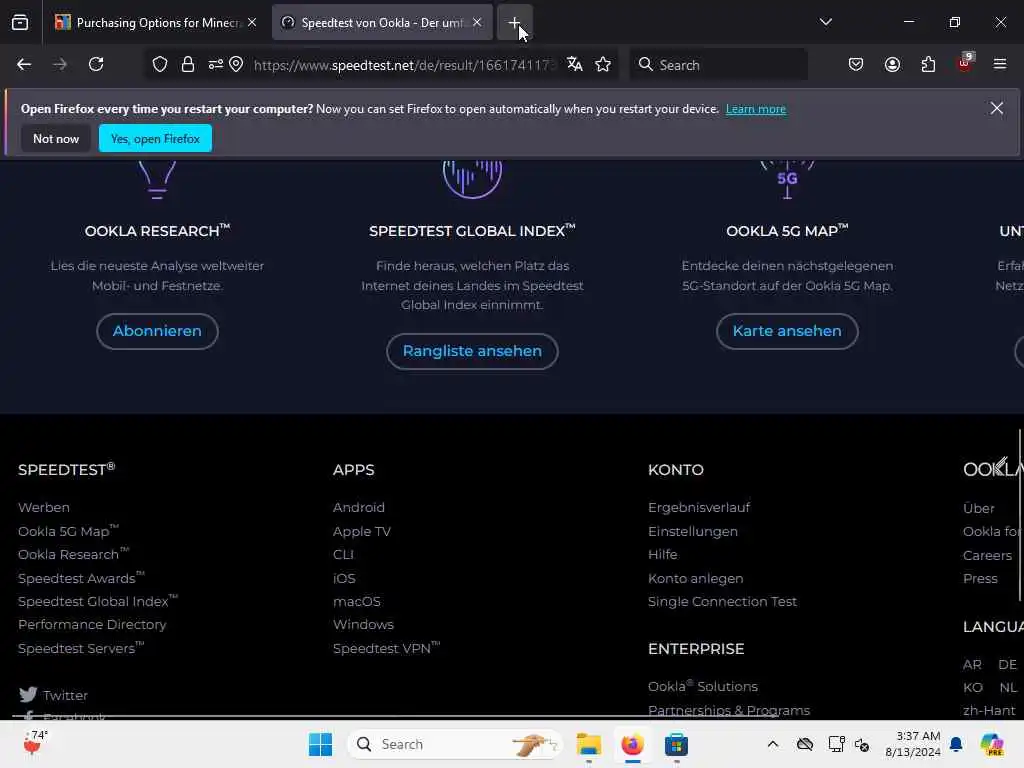Open site permissions icon in address bar
The width and height of the screenshot is (1024, 768).
tap(216, 64)
